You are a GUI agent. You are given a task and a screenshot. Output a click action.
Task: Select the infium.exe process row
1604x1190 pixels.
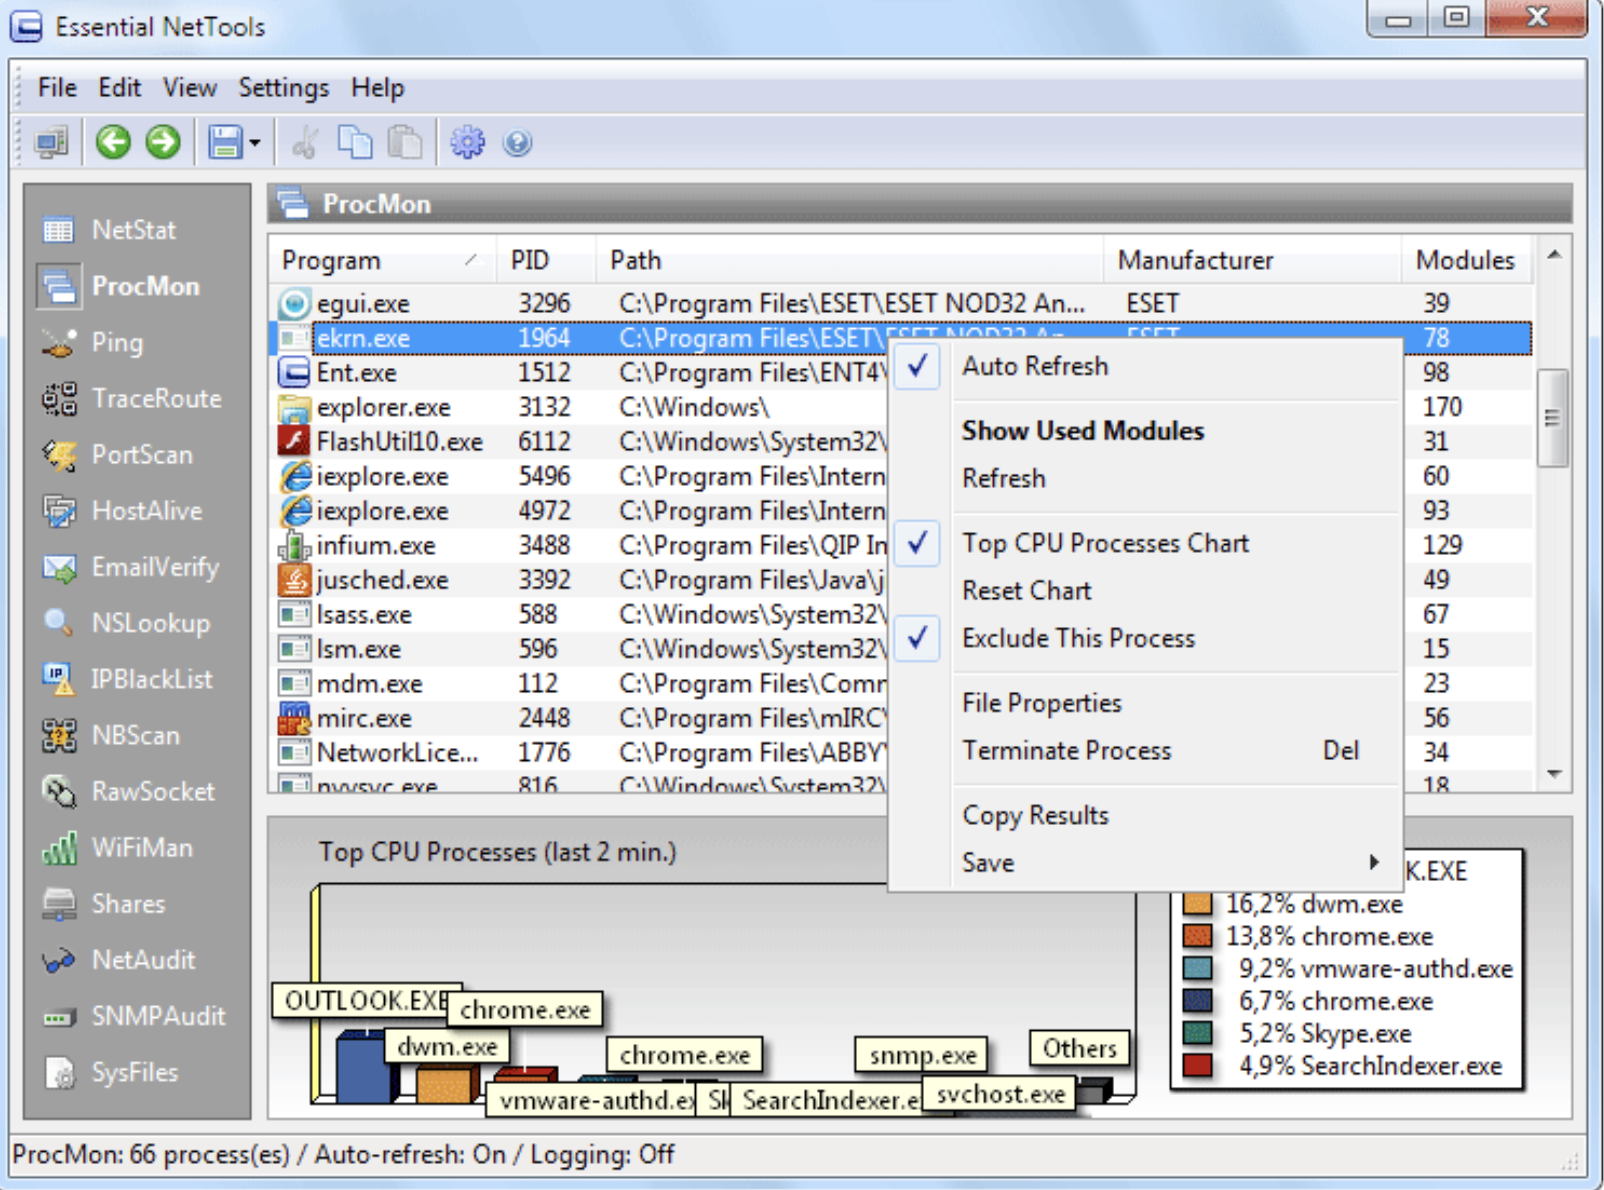pyautogui.click(x=579, y=545)
